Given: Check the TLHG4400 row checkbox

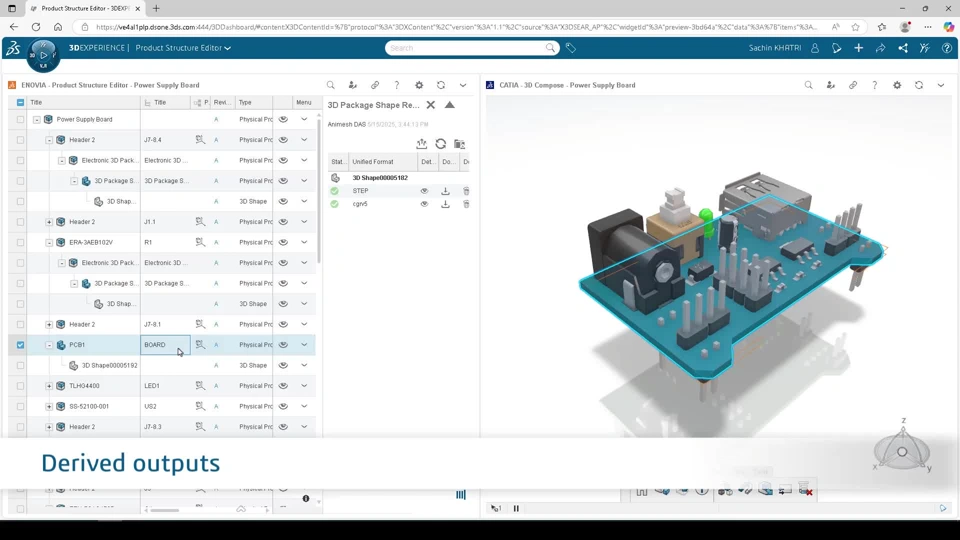Looking at the screenshot, I should tap(20, 386).
